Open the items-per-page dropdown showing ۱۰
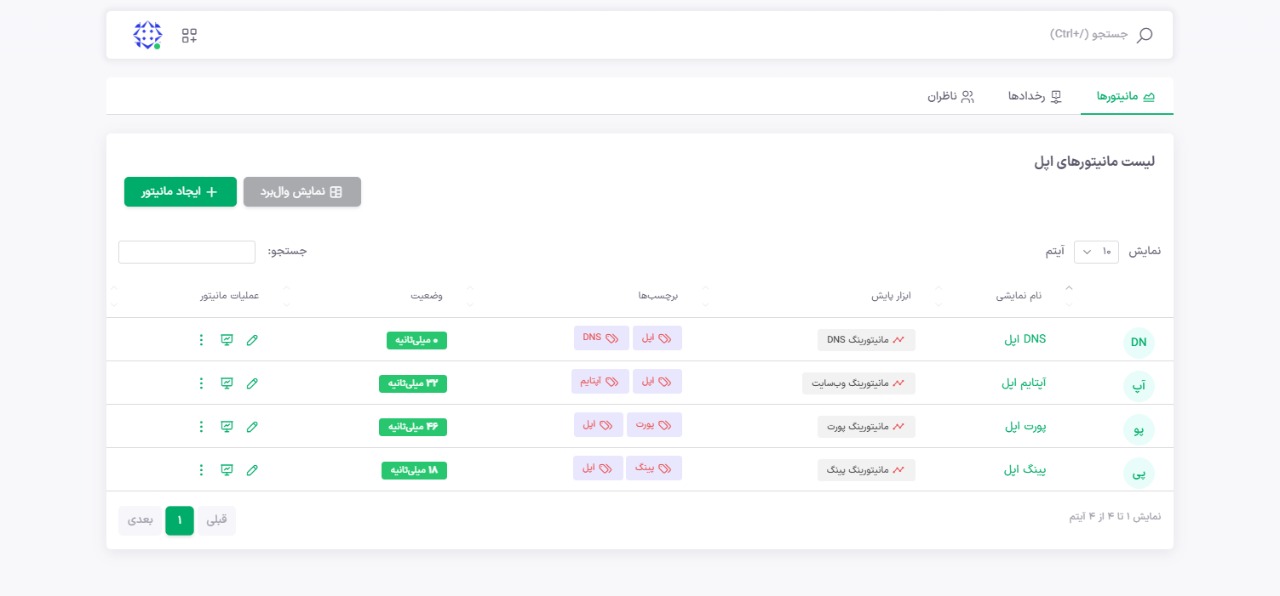Image resolution: width=1280 pixels, height=596 pixels. click(x=1096, y=252)
